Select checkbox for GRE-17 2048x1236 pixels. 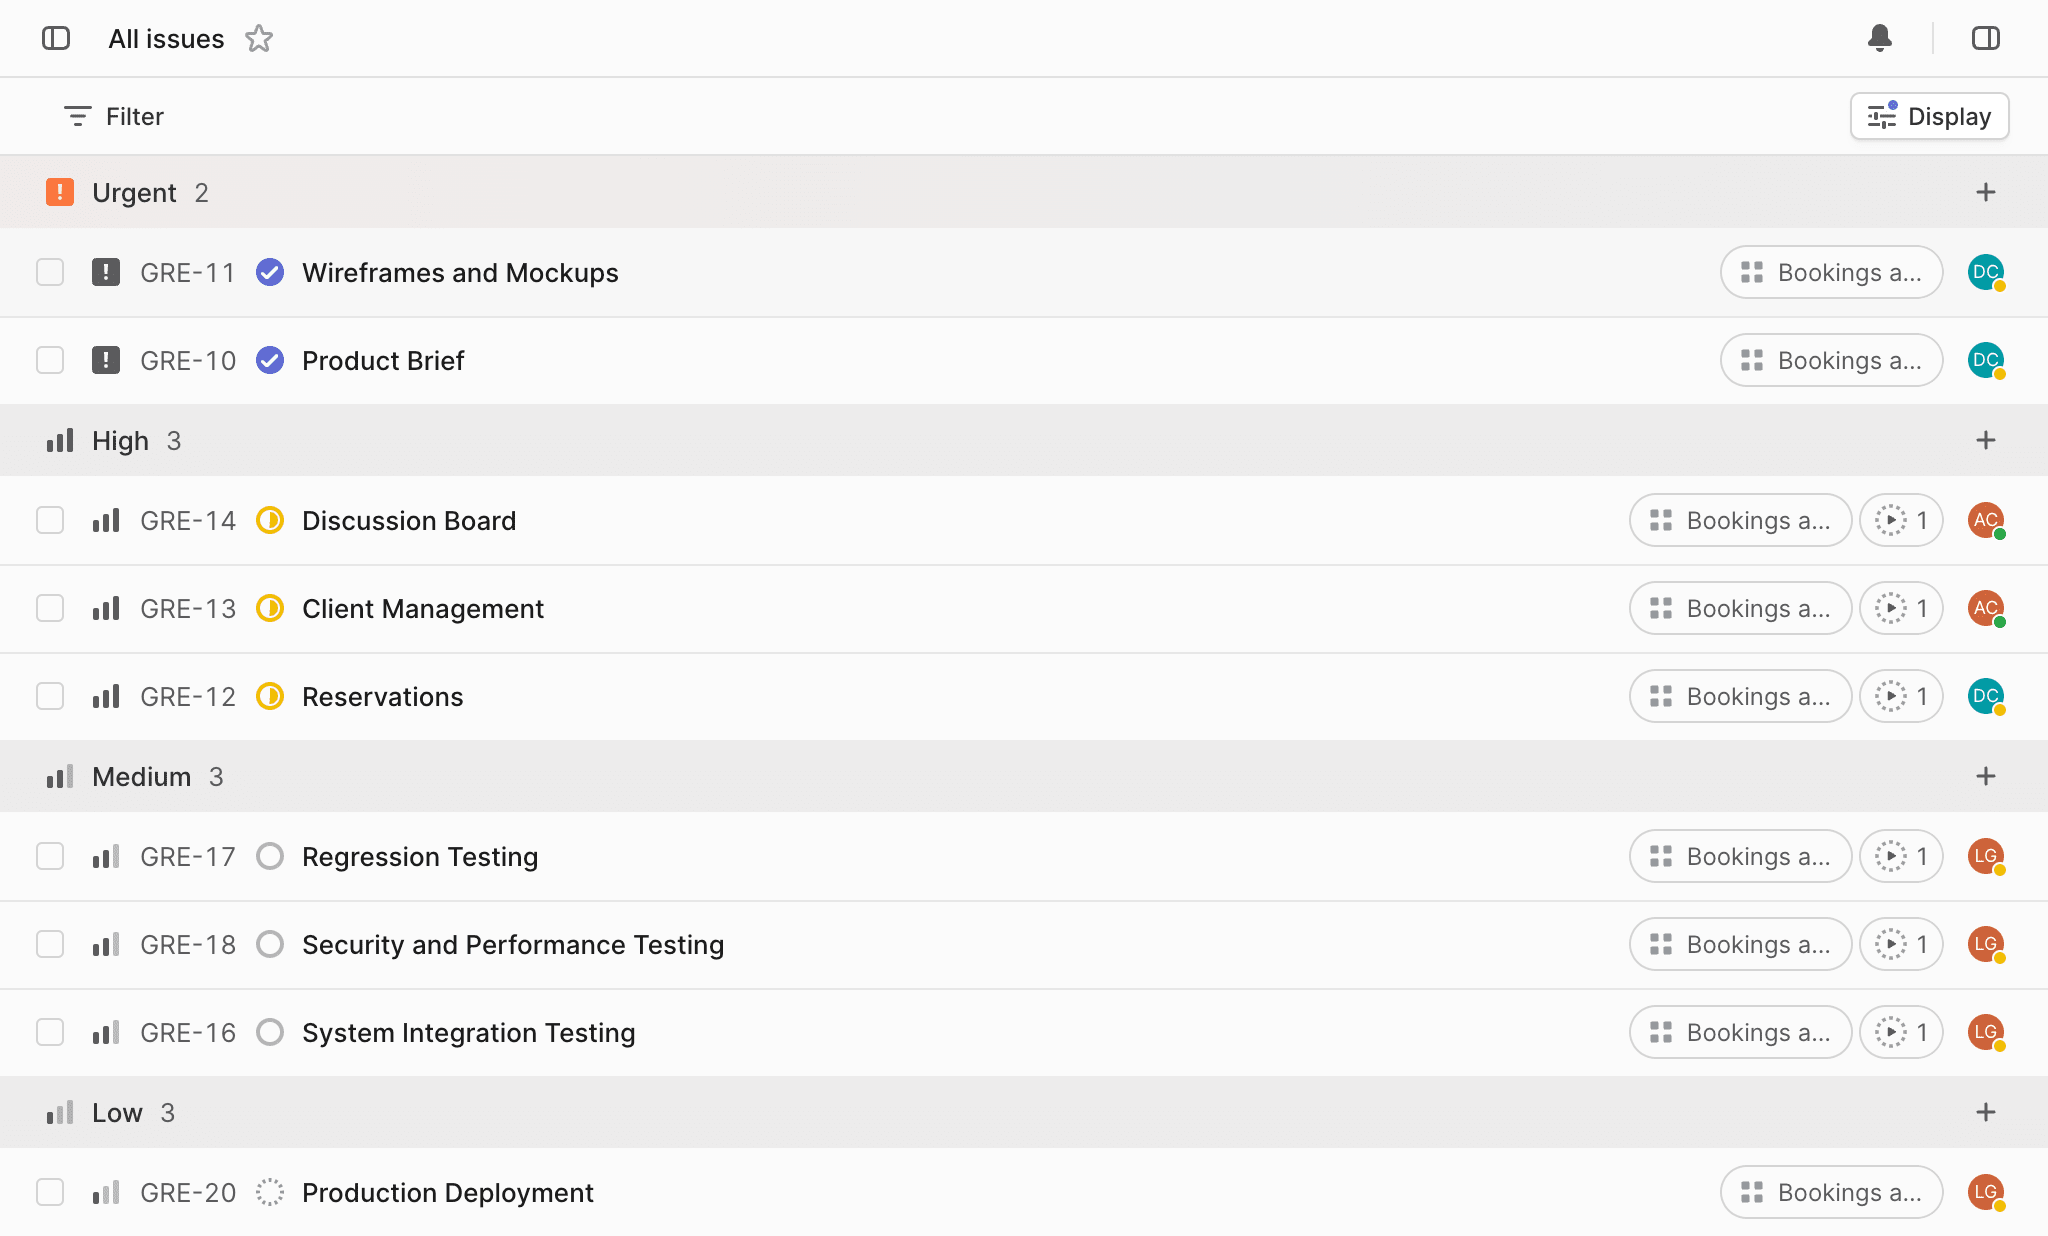pyautogui.click(x=50, y=856)
